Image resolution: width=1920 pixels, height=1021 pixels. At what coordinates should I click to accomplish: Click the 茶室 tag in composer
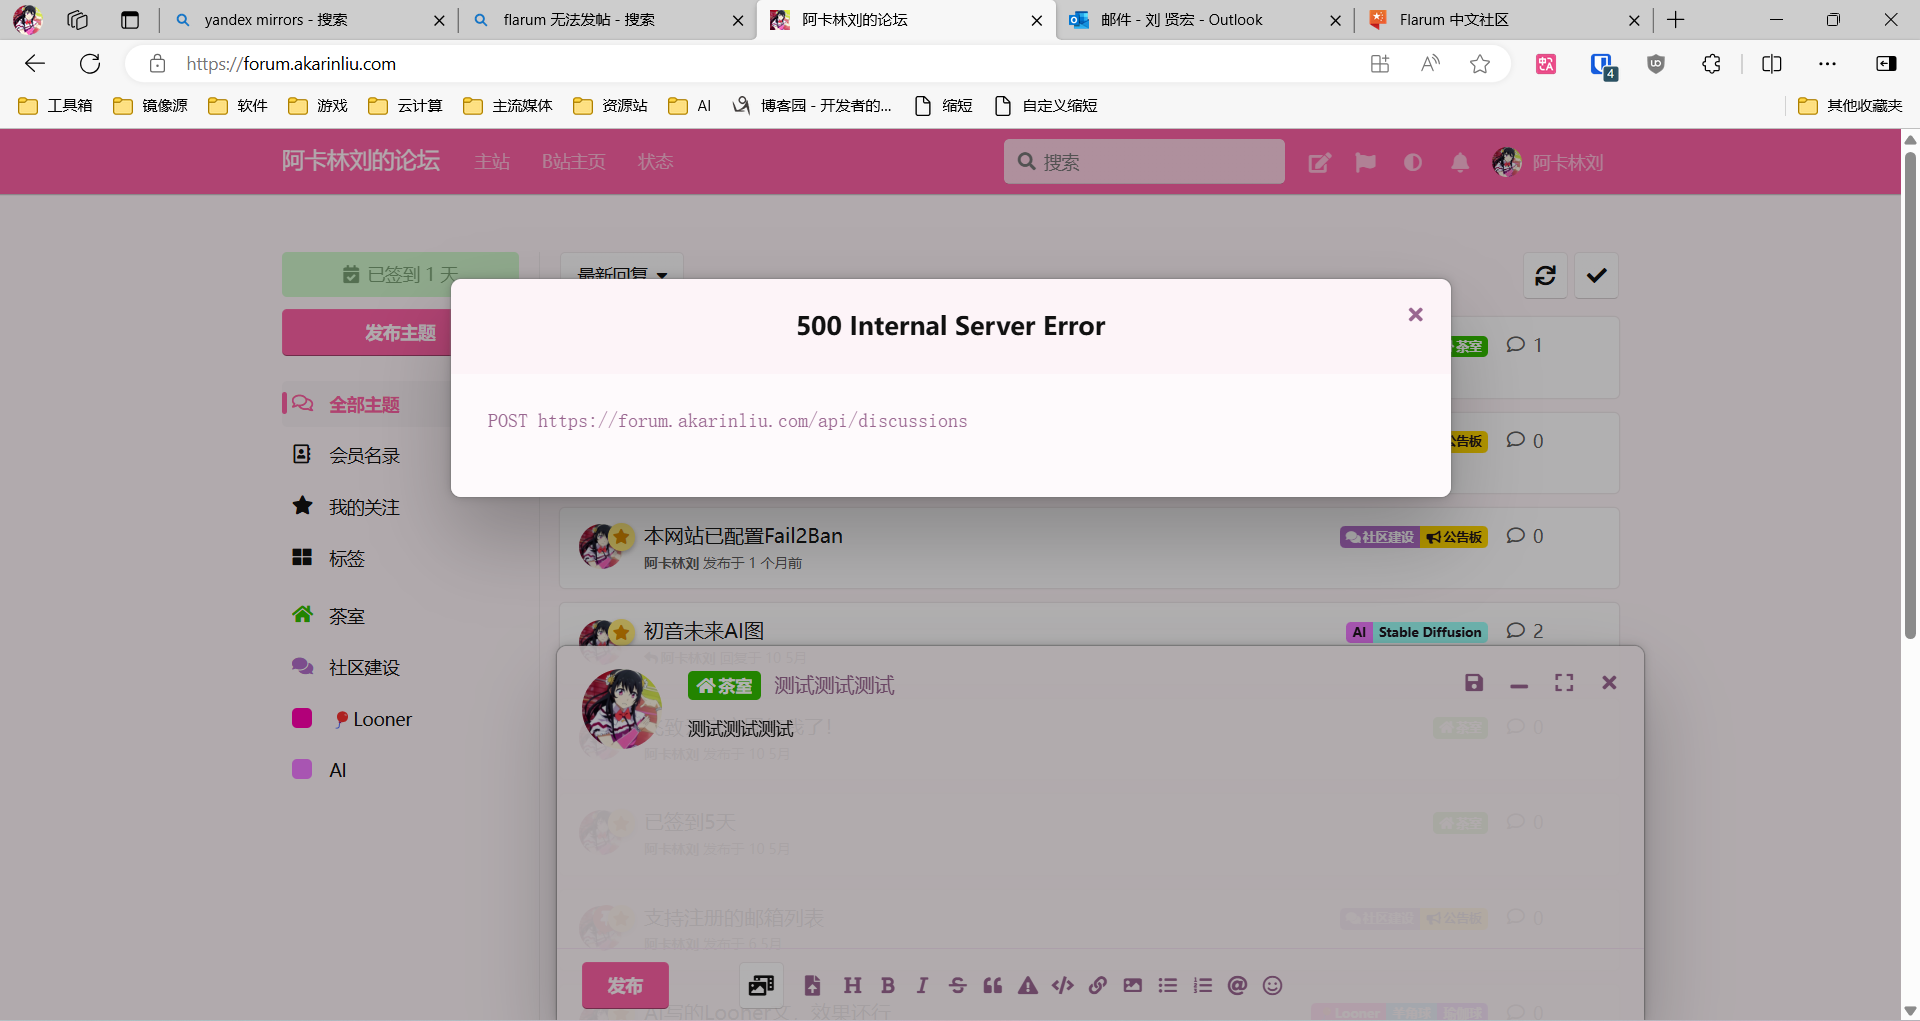click(x=724, y=686)
